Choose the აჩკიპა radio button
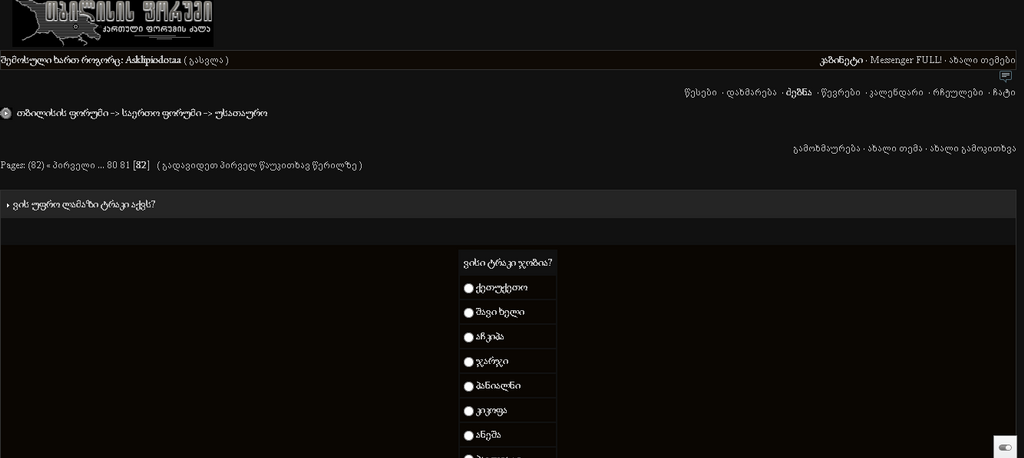 (x=468, y=338)
